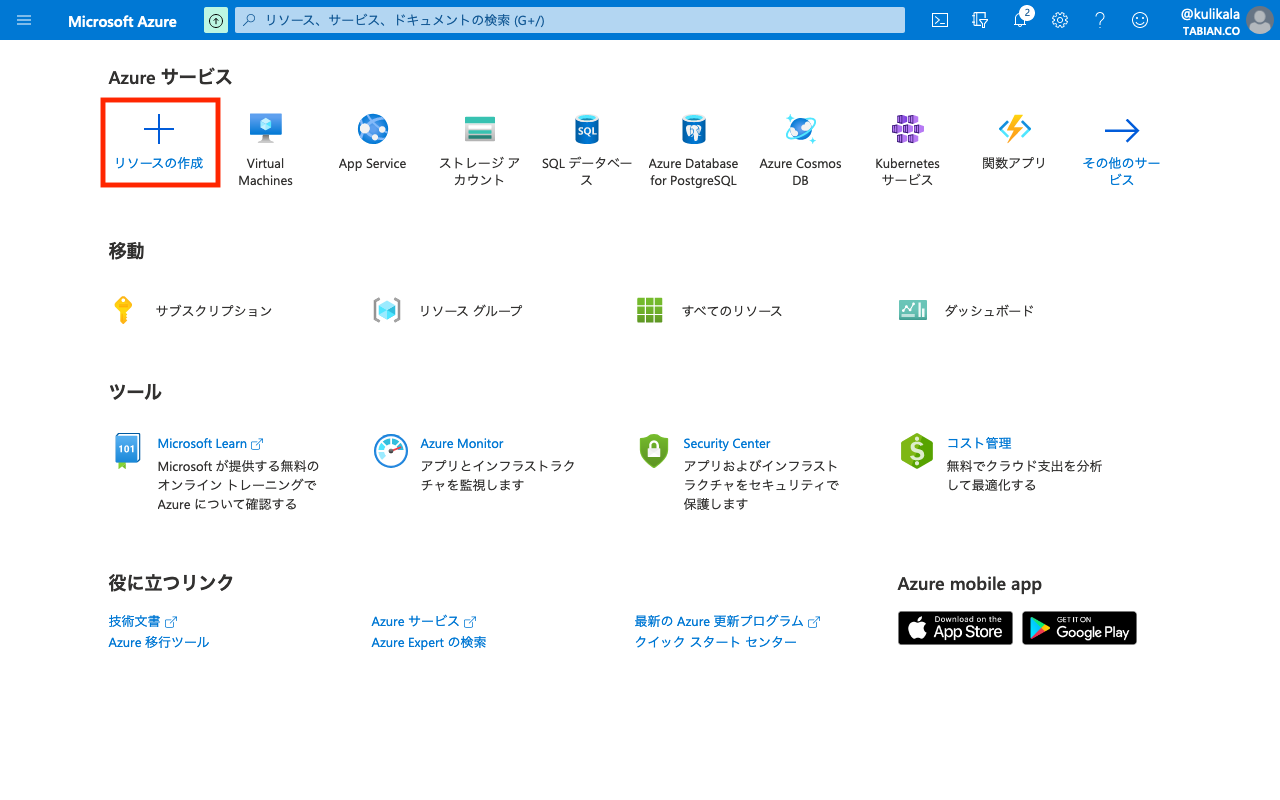Focus the resource search box
Image resolution: width=1280 pixels, height=800 pixels.
point(570,20)
